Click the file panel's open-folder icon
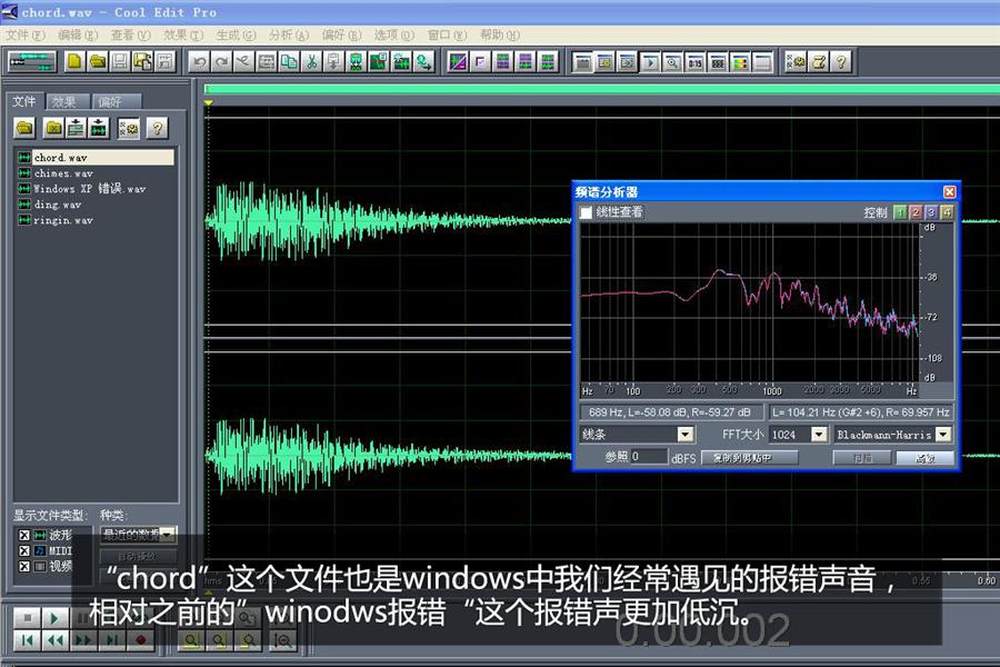 (x=24, y=128)
